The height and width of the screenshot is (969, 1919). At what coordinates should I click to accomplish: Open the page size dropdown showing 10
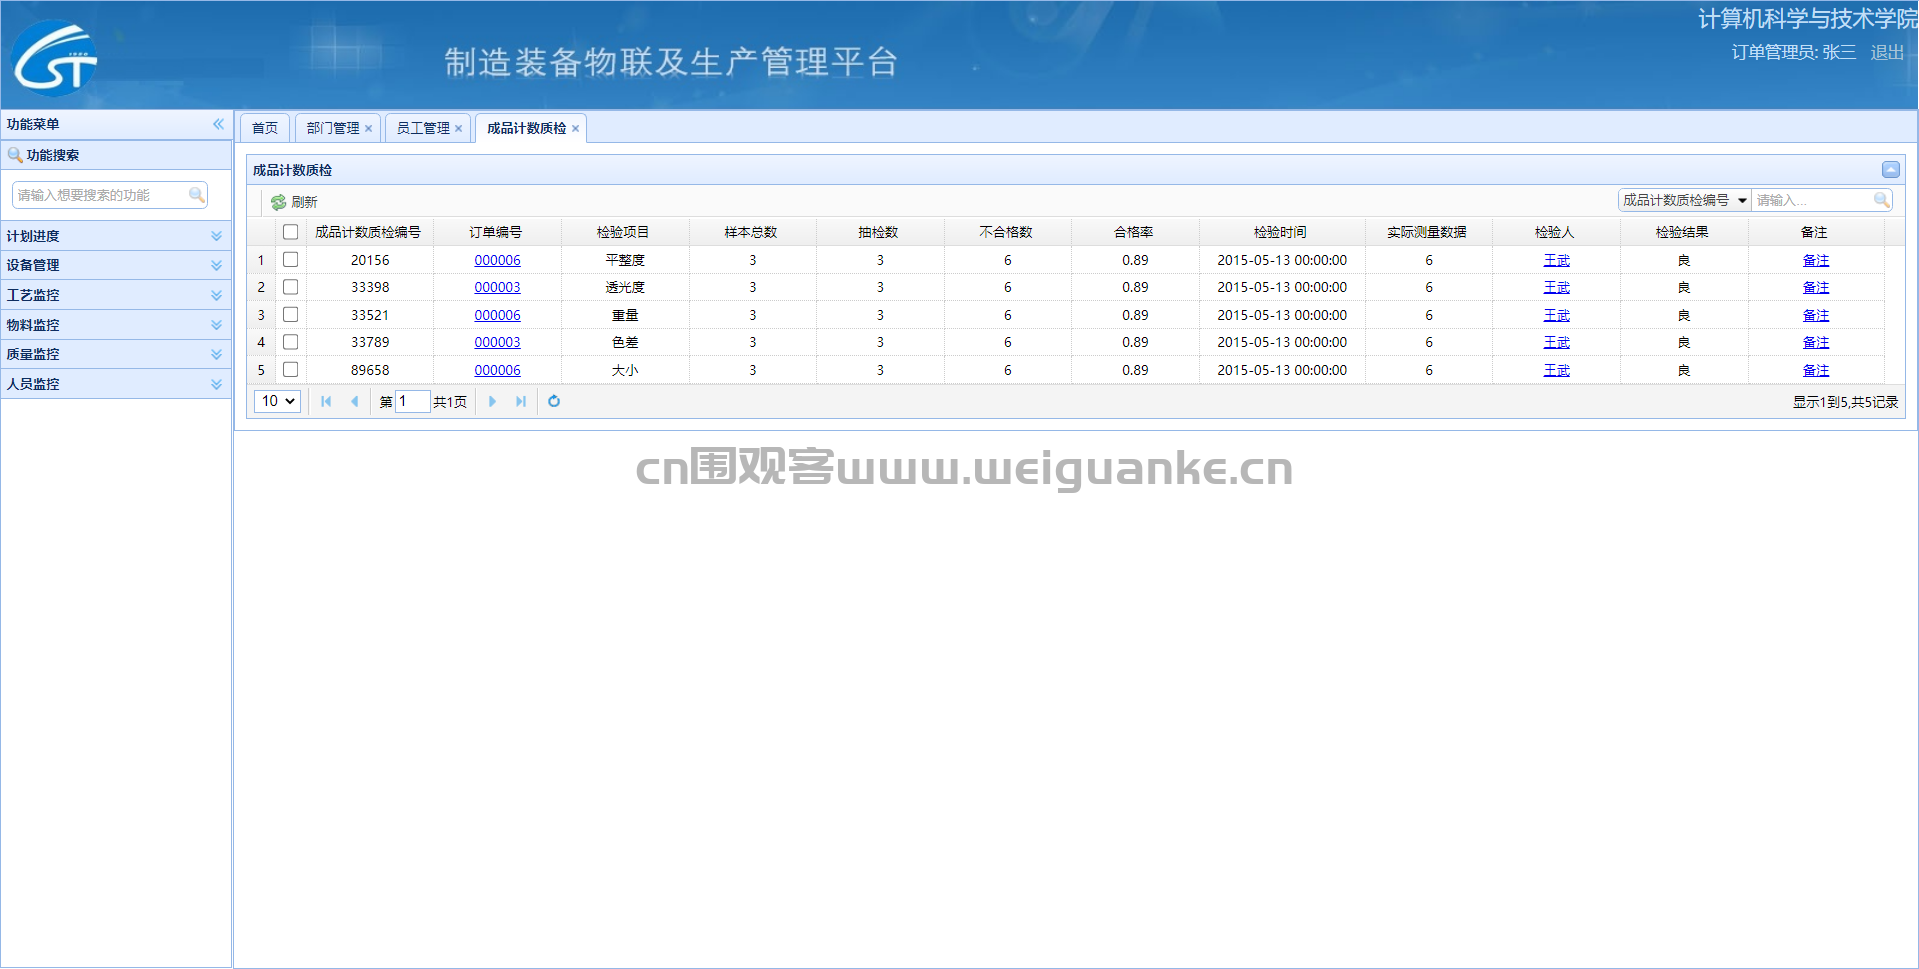coord(277,401)
